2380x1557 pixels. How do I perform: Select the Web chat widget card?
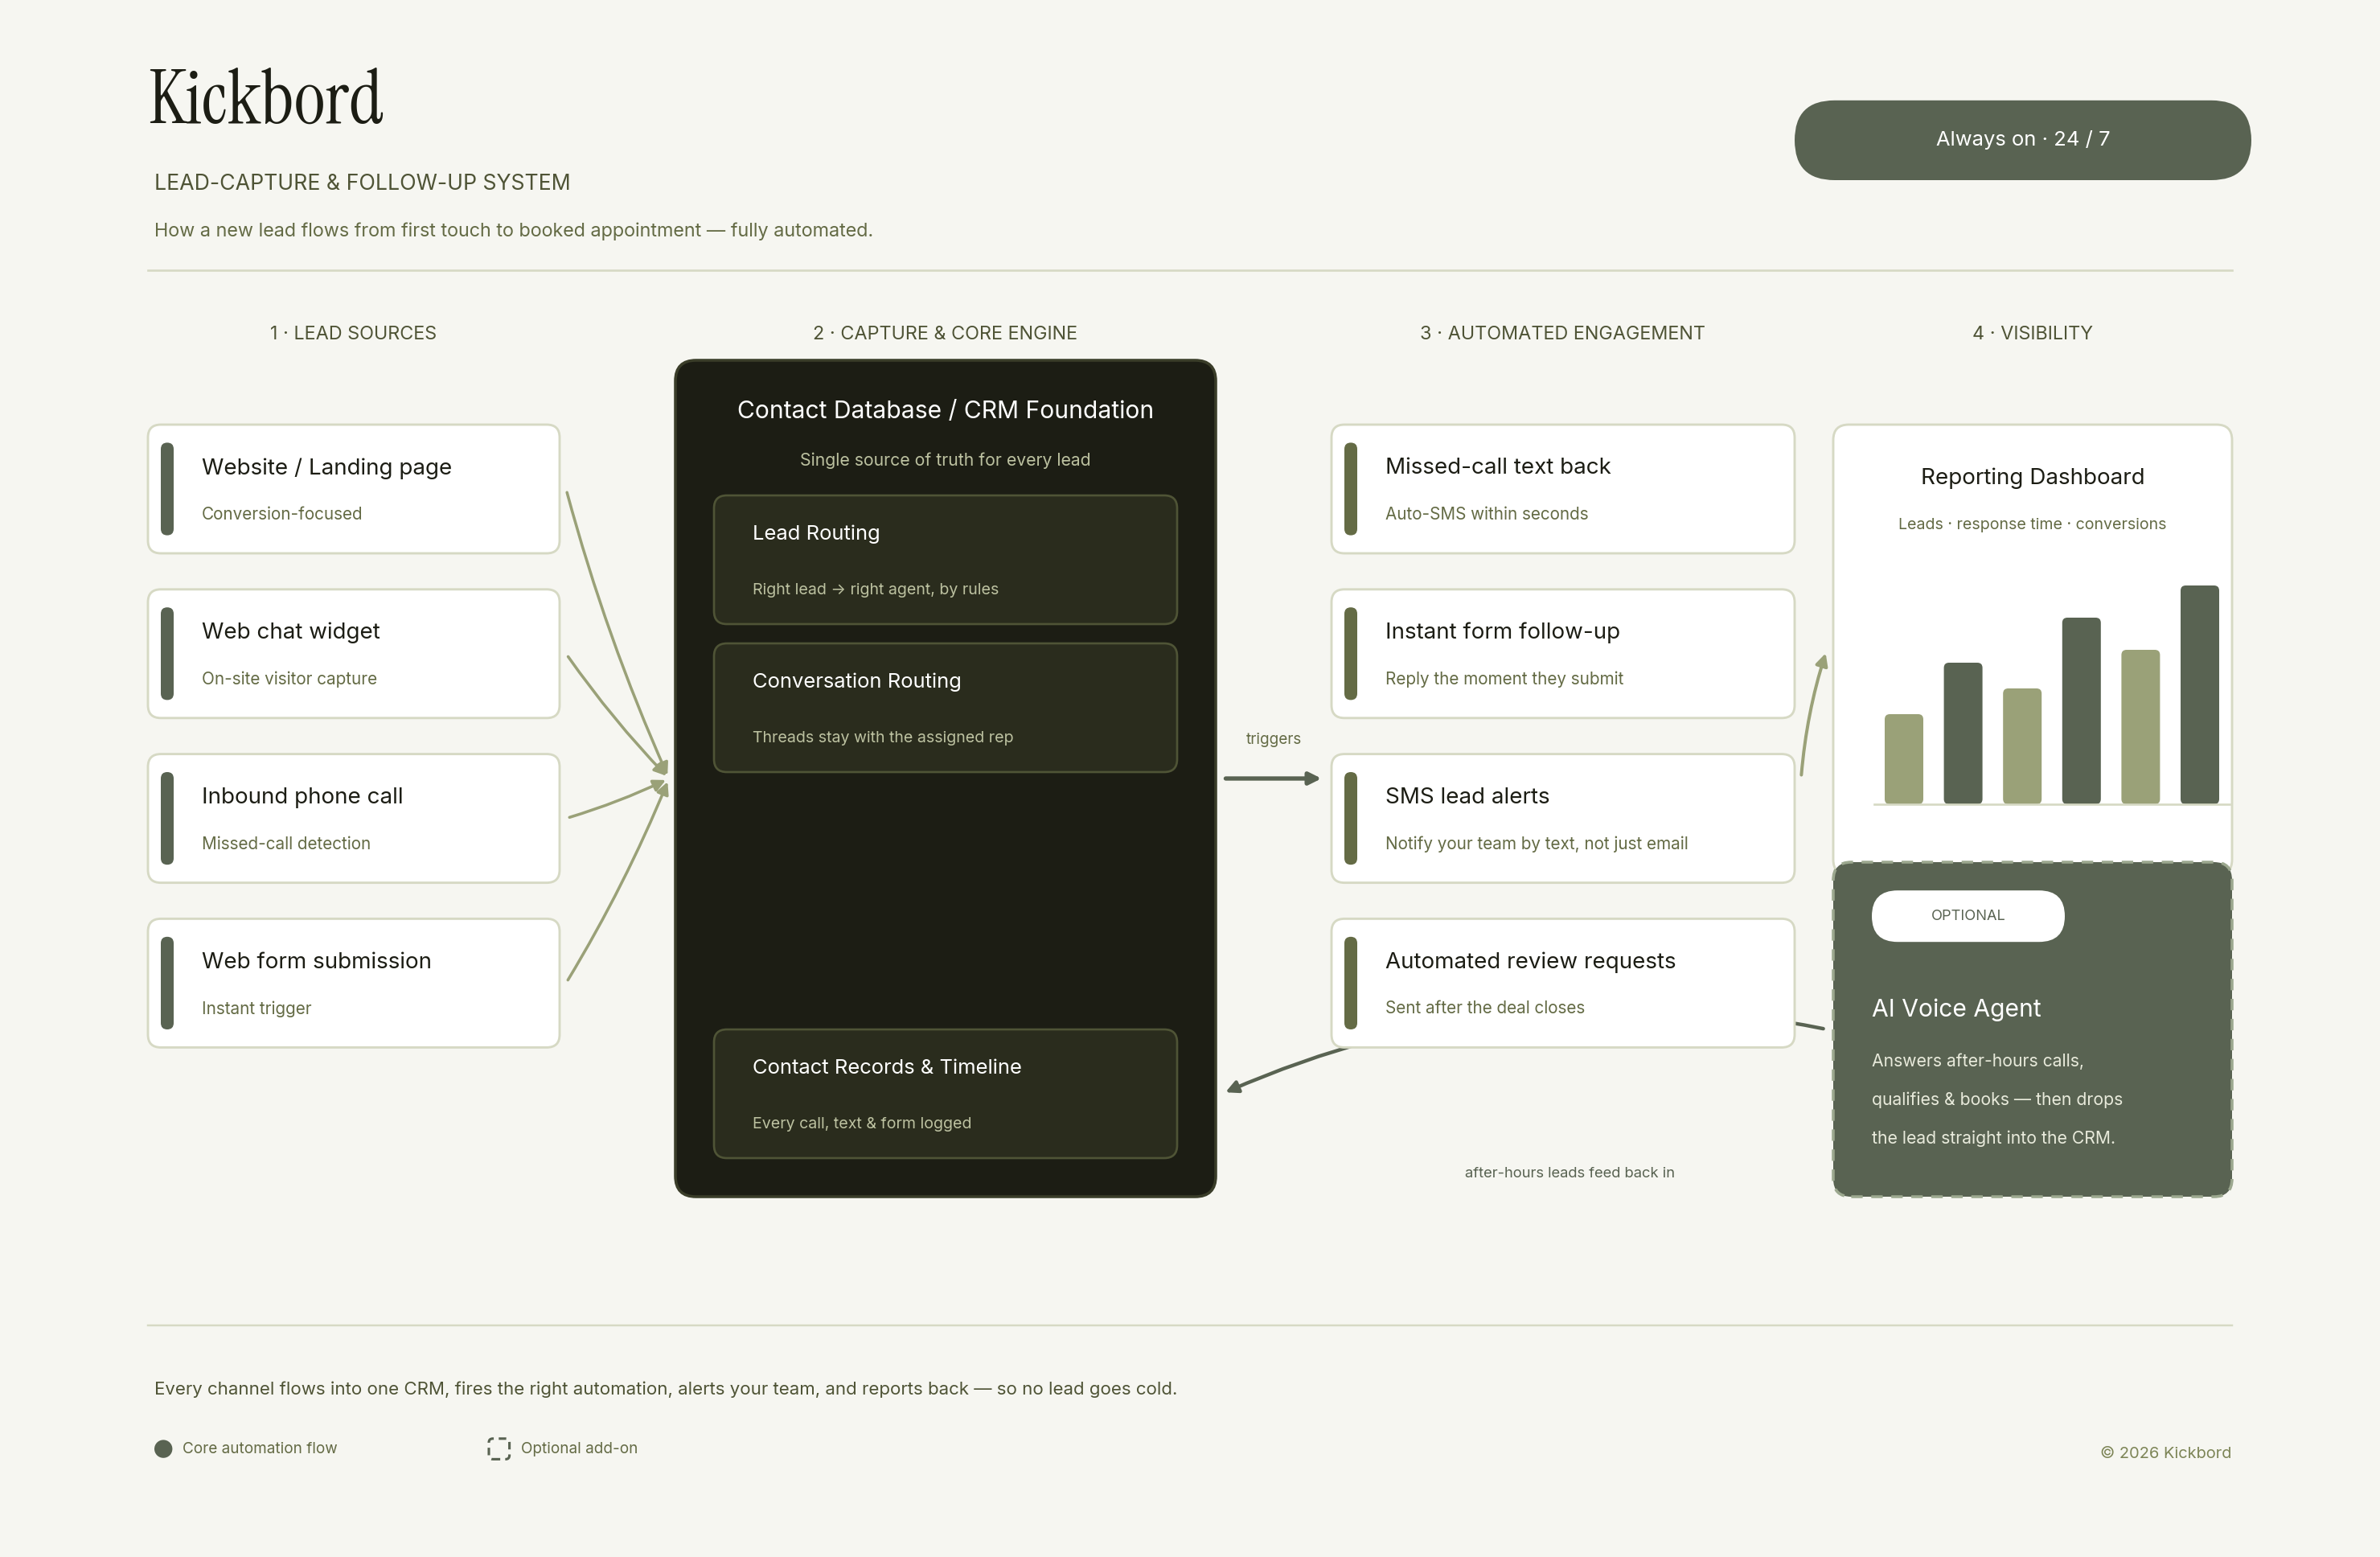pos(353,654)
